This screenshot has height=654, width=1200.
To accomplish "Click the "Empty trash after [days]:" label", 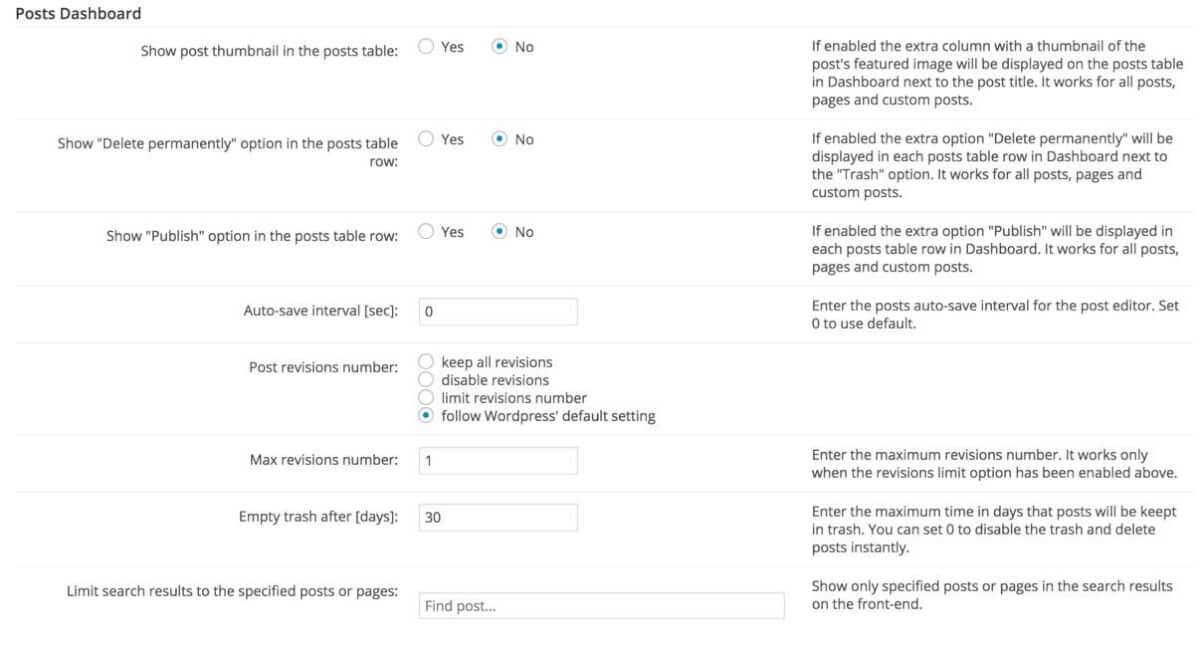I will (311, 517).
